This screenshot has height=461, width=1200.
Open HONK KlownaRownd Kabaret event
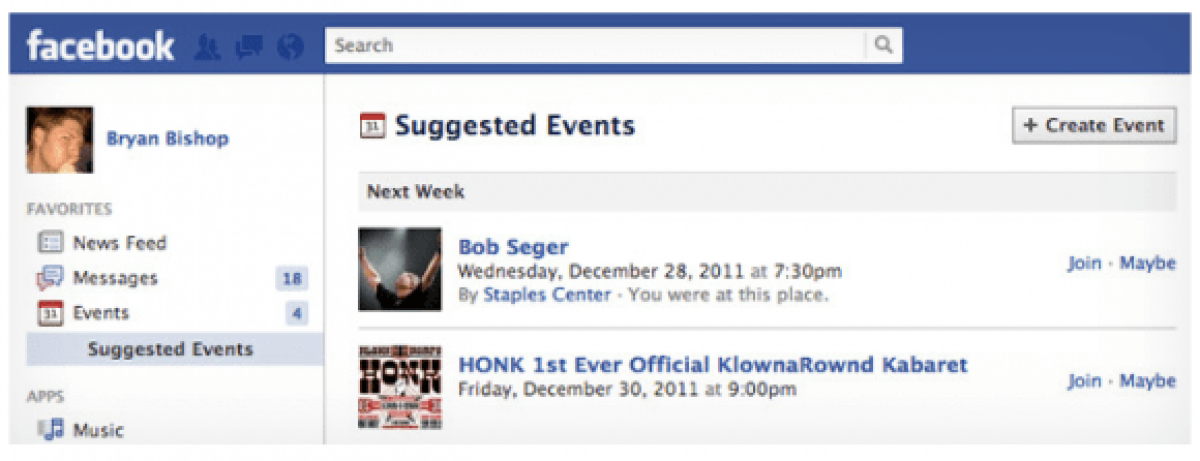[x=712, y=365]
